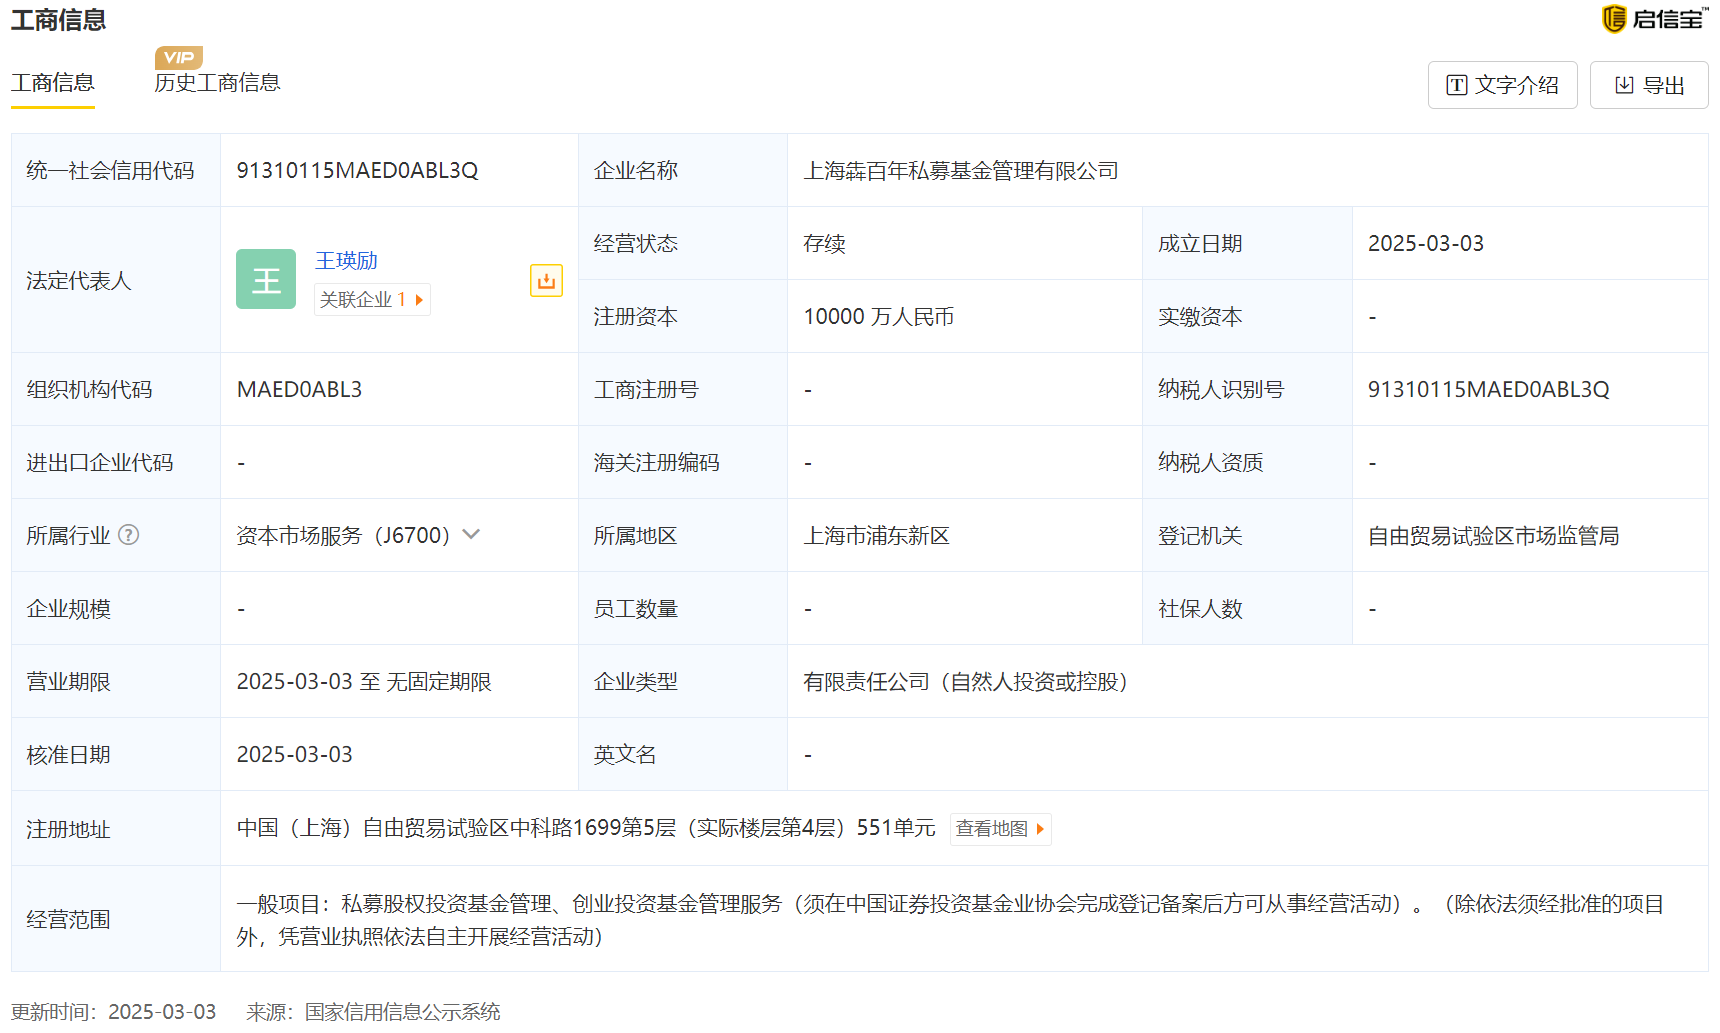Image resolution: width=1720 pixels, height=1033 pixels.
Task: Click the 导出 export button
Action: pyautogui.click(x=1649, y=85)
